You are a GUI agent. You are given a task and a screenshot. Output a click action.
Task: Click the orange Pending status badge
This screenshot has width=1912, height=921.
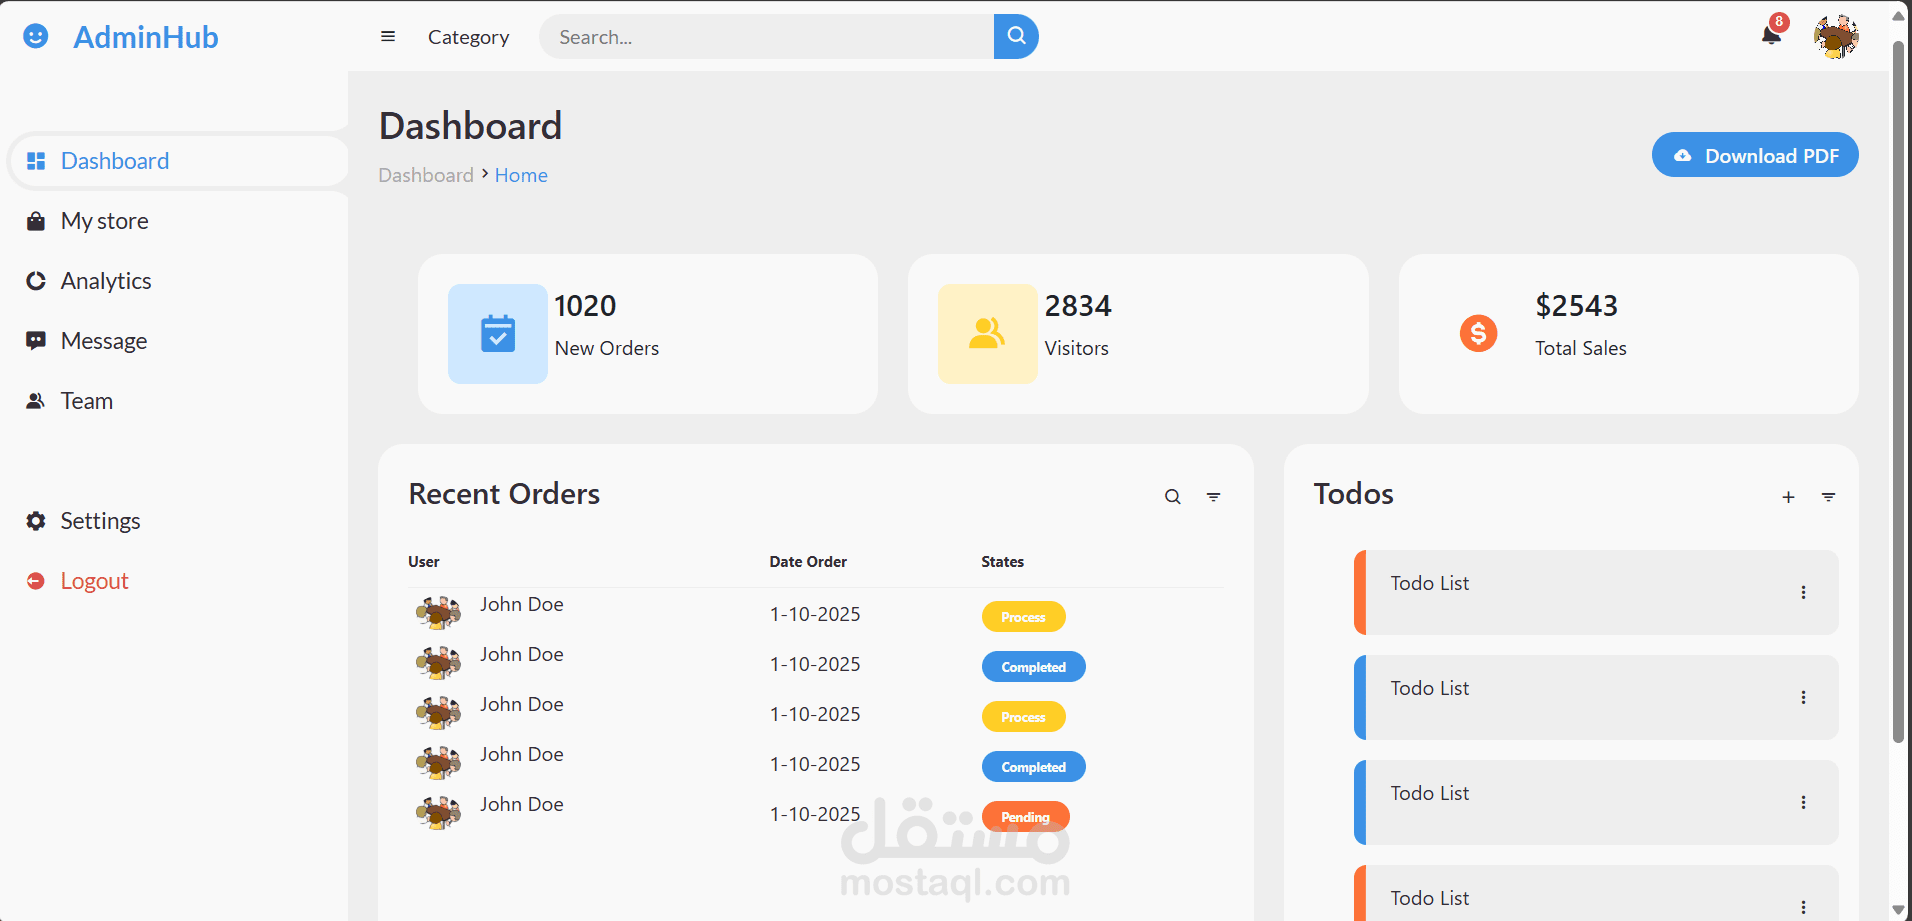click(x=1025, y=817)
